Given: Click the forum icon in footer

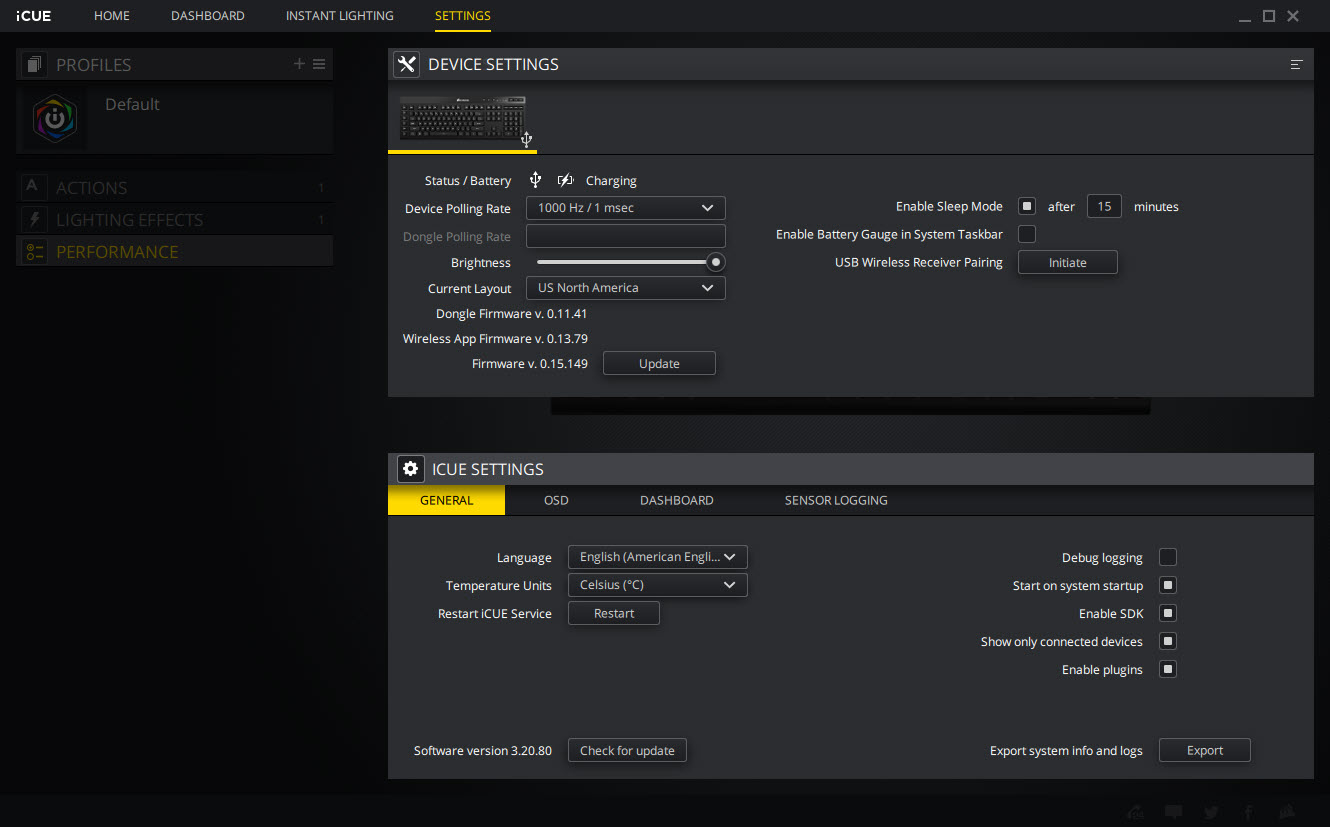Looking at the screenshot, I should (1135, 812).
